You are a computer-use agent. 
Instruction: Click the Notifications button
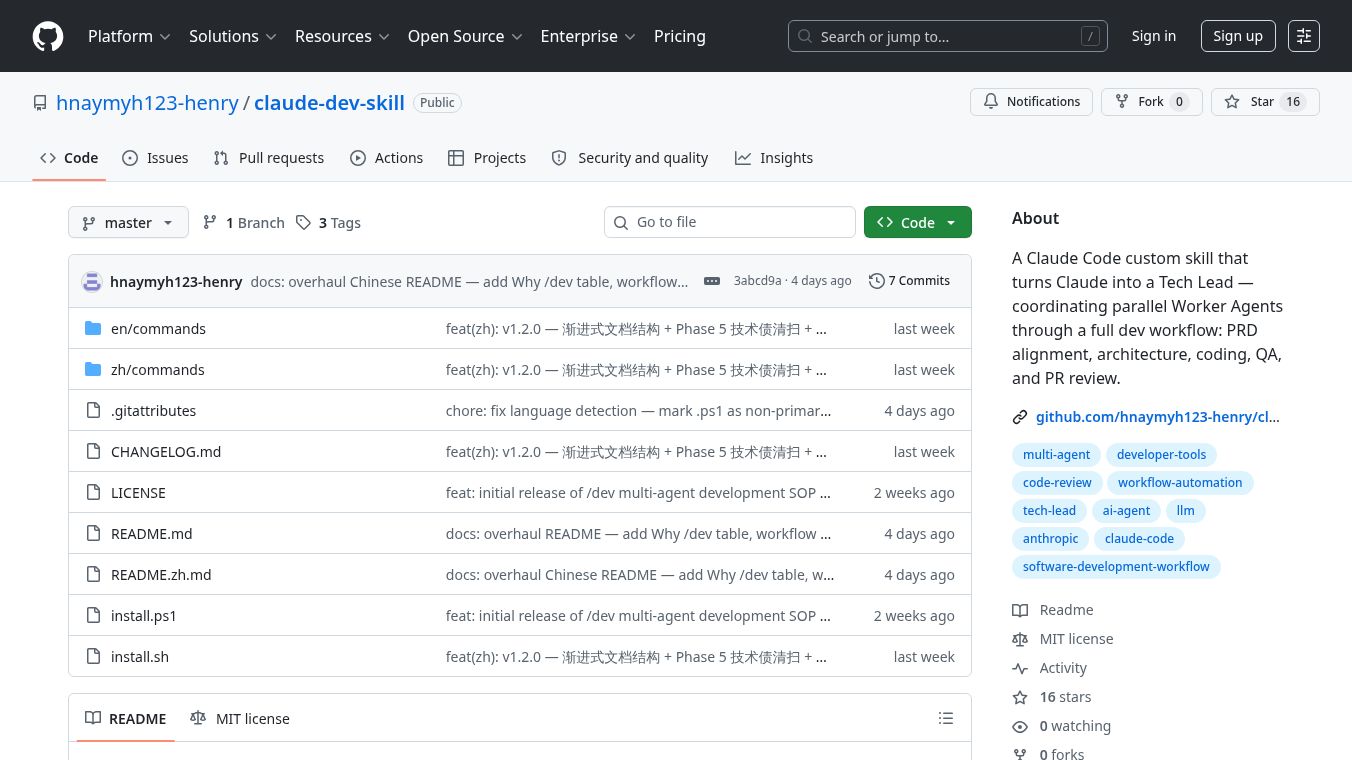point(1031,102)
